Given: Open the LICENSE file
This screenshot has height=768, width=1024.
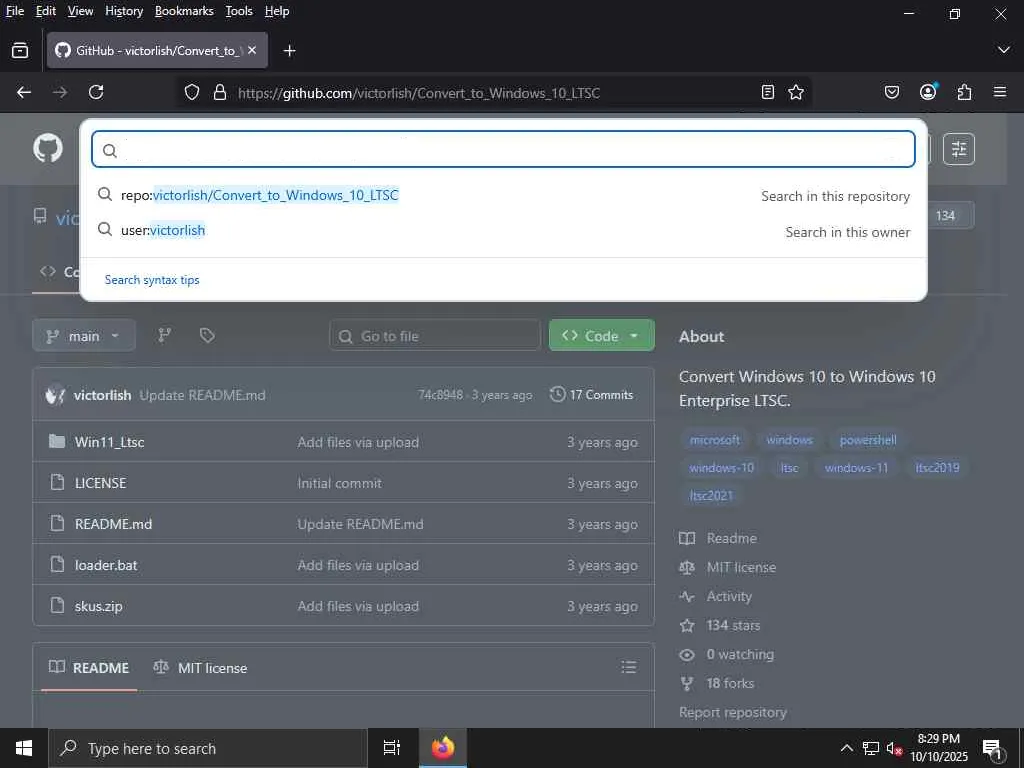Looking at the screenshot, I should (x=101, y=483).
